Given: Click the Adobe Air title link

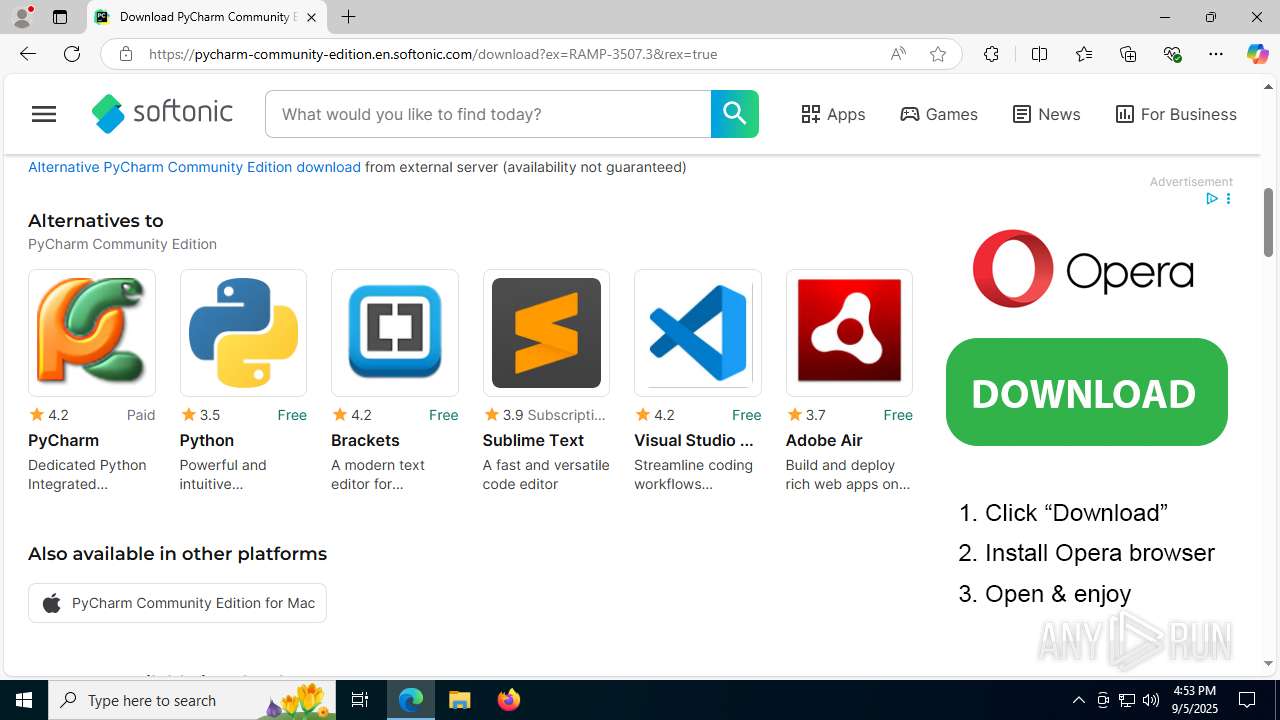Looking at the screenshot, I should pos(824,440).
